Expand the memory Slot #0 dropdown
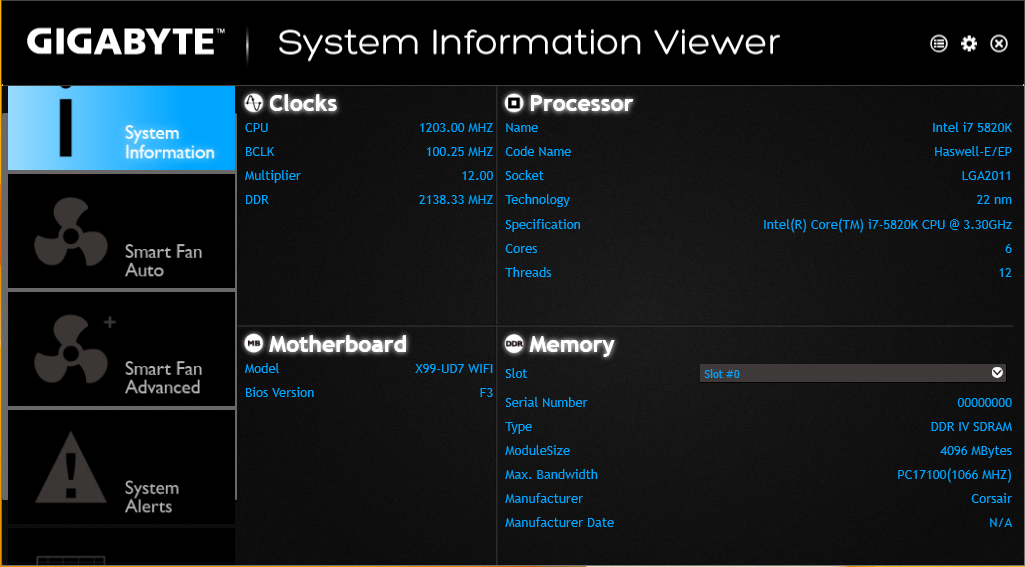This screenshot has height=567, width=1025. tap(854, 373)
